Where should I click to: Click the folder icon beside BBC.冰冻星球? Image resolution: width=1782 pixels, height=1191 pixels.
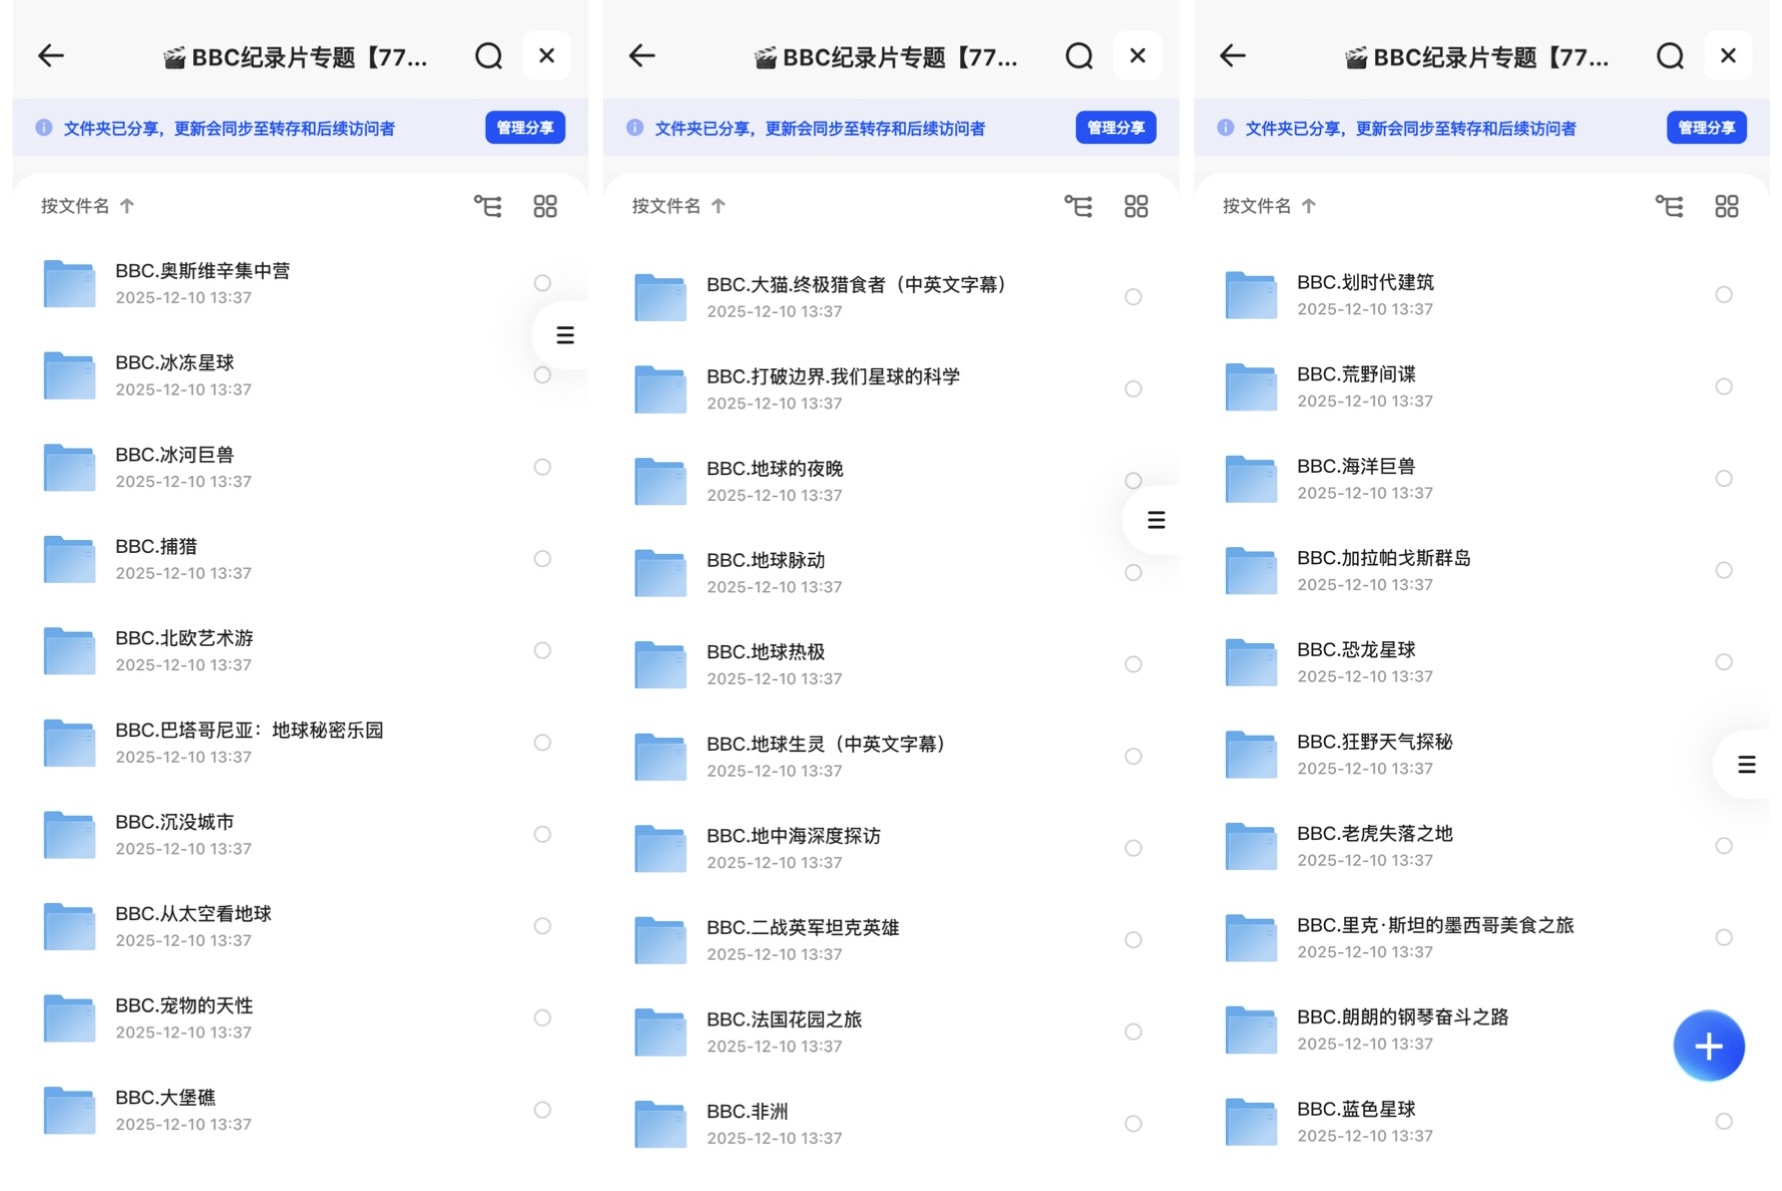point(68,375)
